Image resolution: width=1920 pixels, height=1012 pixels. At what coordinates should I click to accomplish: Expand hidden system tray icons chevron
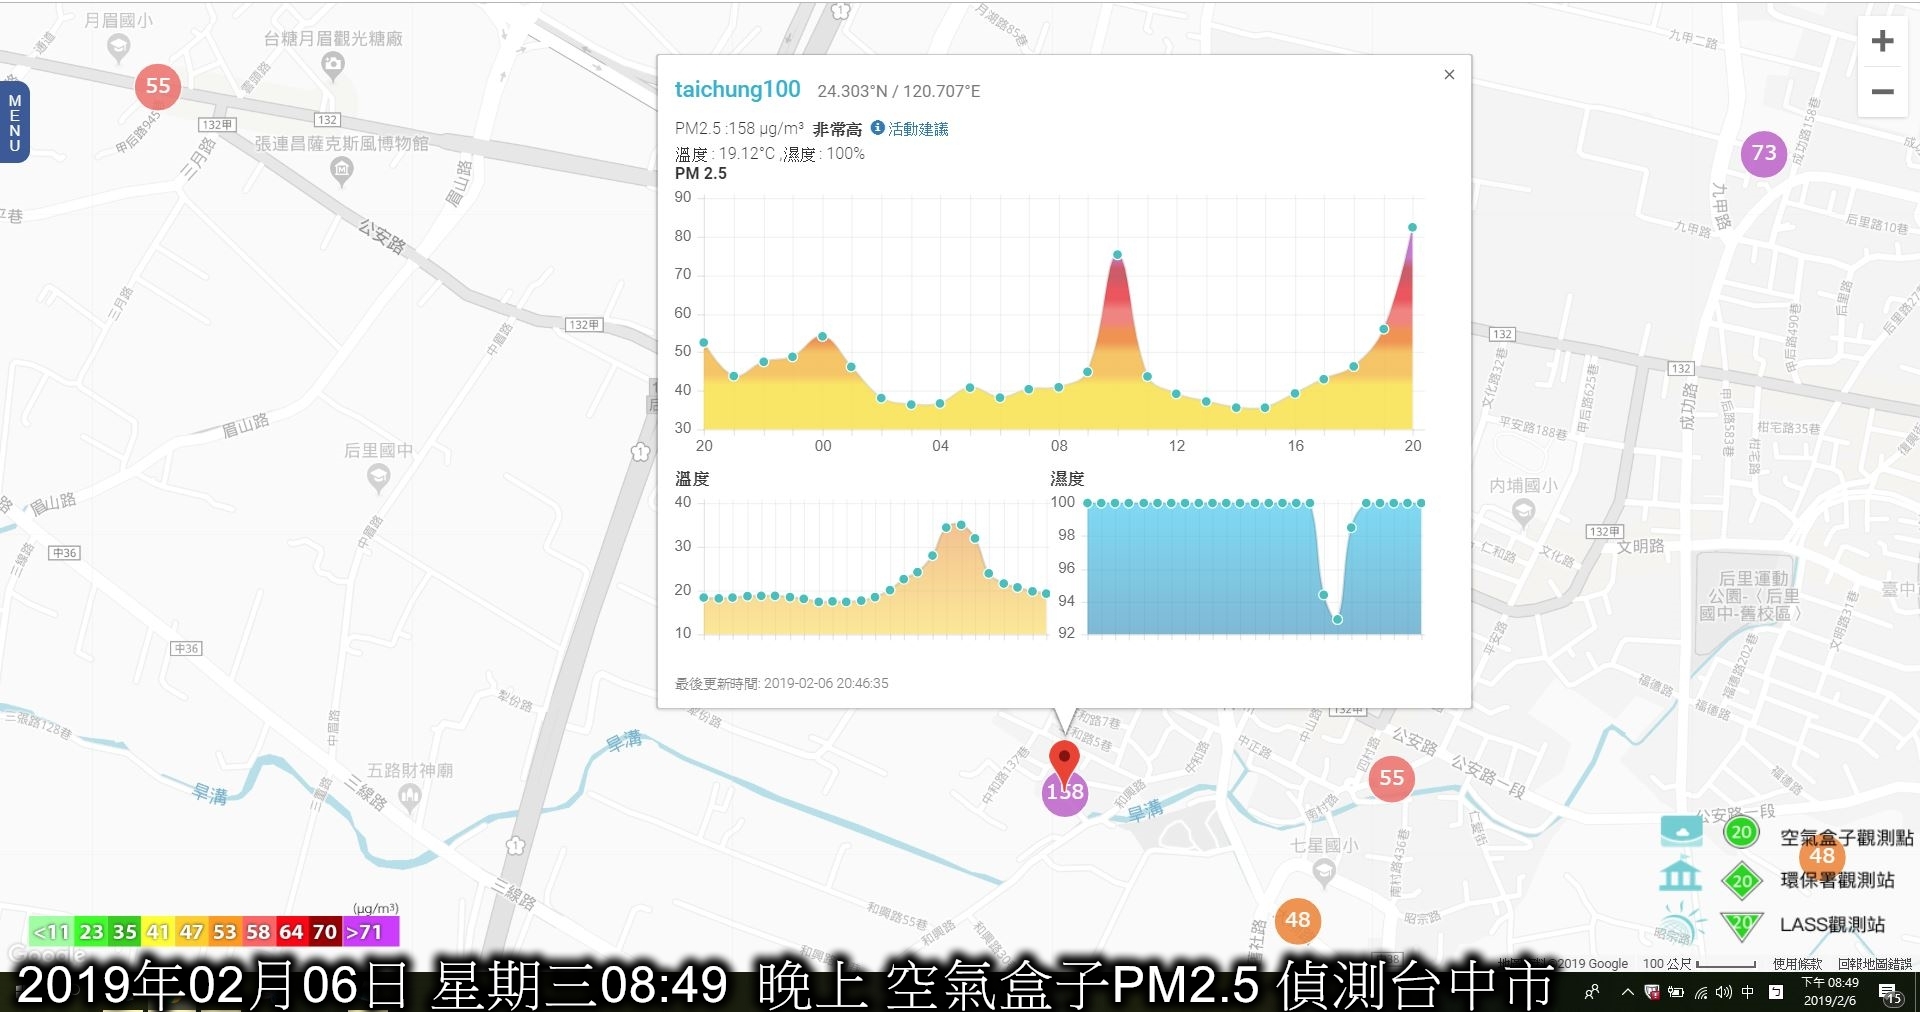coord(1627,992)
